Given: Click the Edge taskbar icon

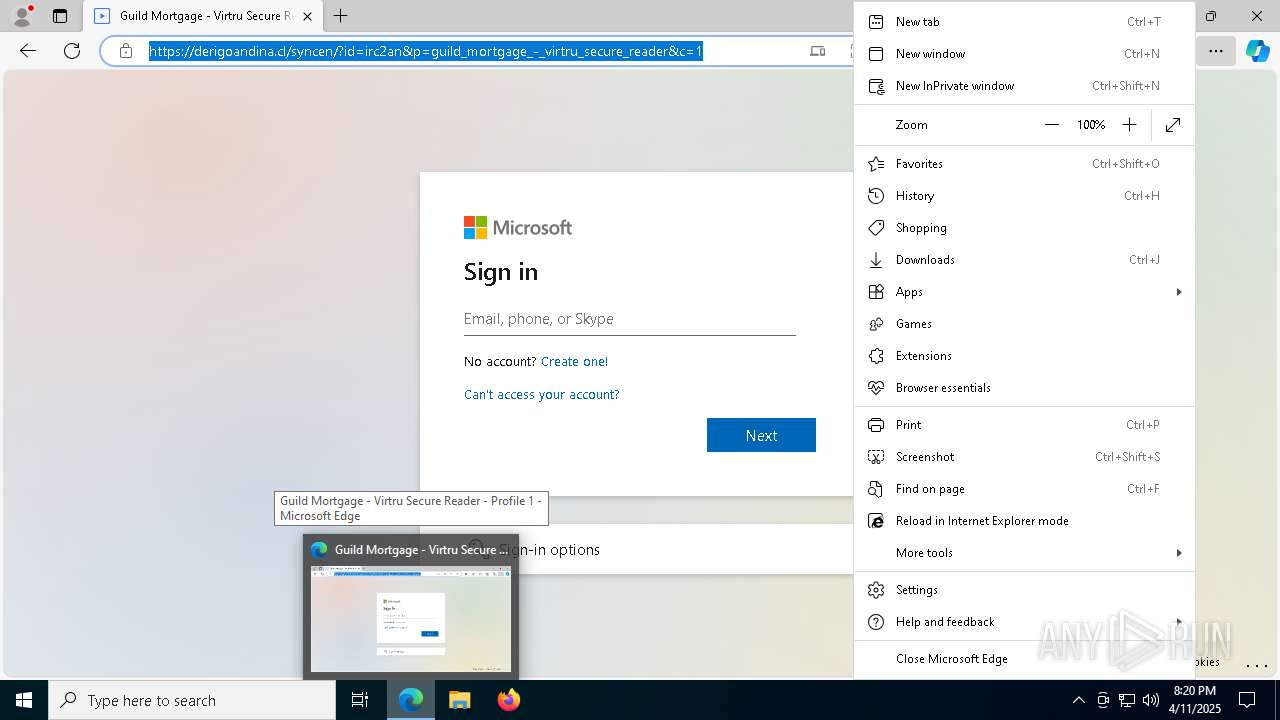Looking at the screenshot, I should pyautogui.click(x=411, y=700).
